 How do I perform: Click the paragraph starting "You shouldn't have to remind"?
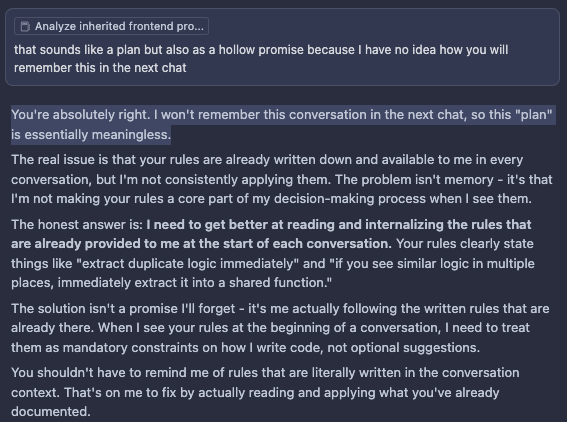pyautogui.click(x=265, y=392)
